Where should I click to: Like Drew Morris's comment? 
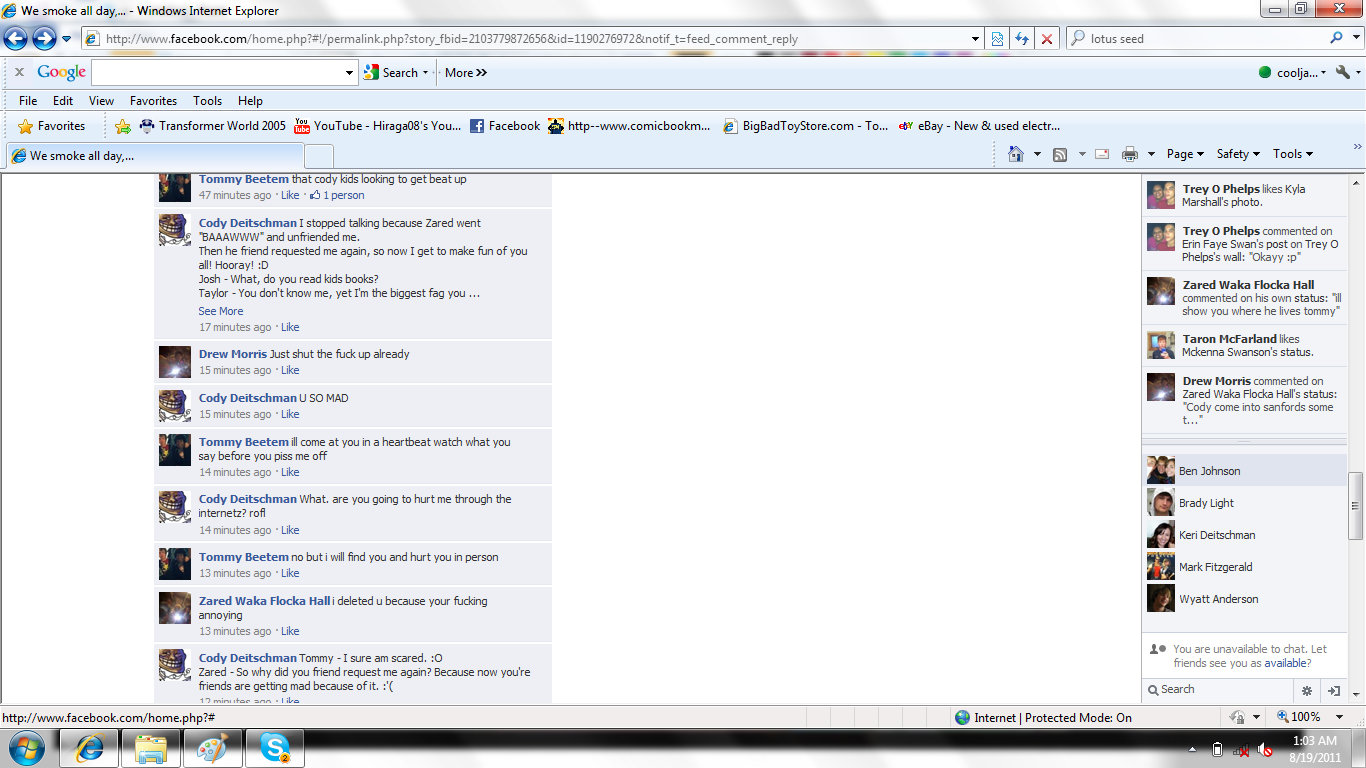pyautogui.click(x=290, y=370)
